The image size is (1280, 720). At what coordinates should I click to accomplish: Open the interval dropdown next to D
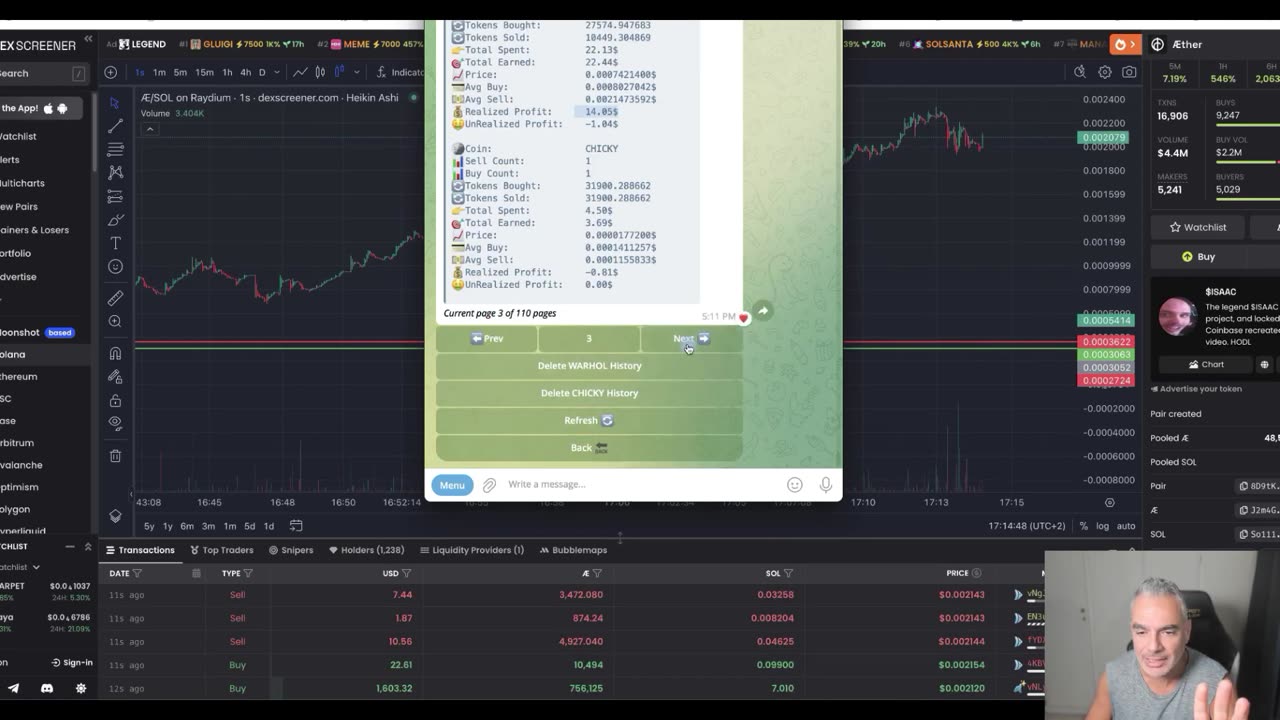coord(277,72)
